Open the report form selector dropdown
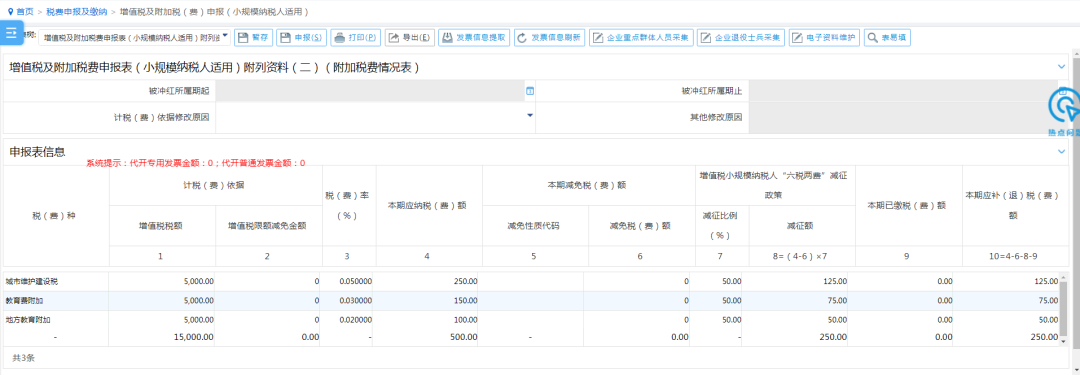Image resolution: width=1080 pixels, height=375 pixels. pos(134,38)
